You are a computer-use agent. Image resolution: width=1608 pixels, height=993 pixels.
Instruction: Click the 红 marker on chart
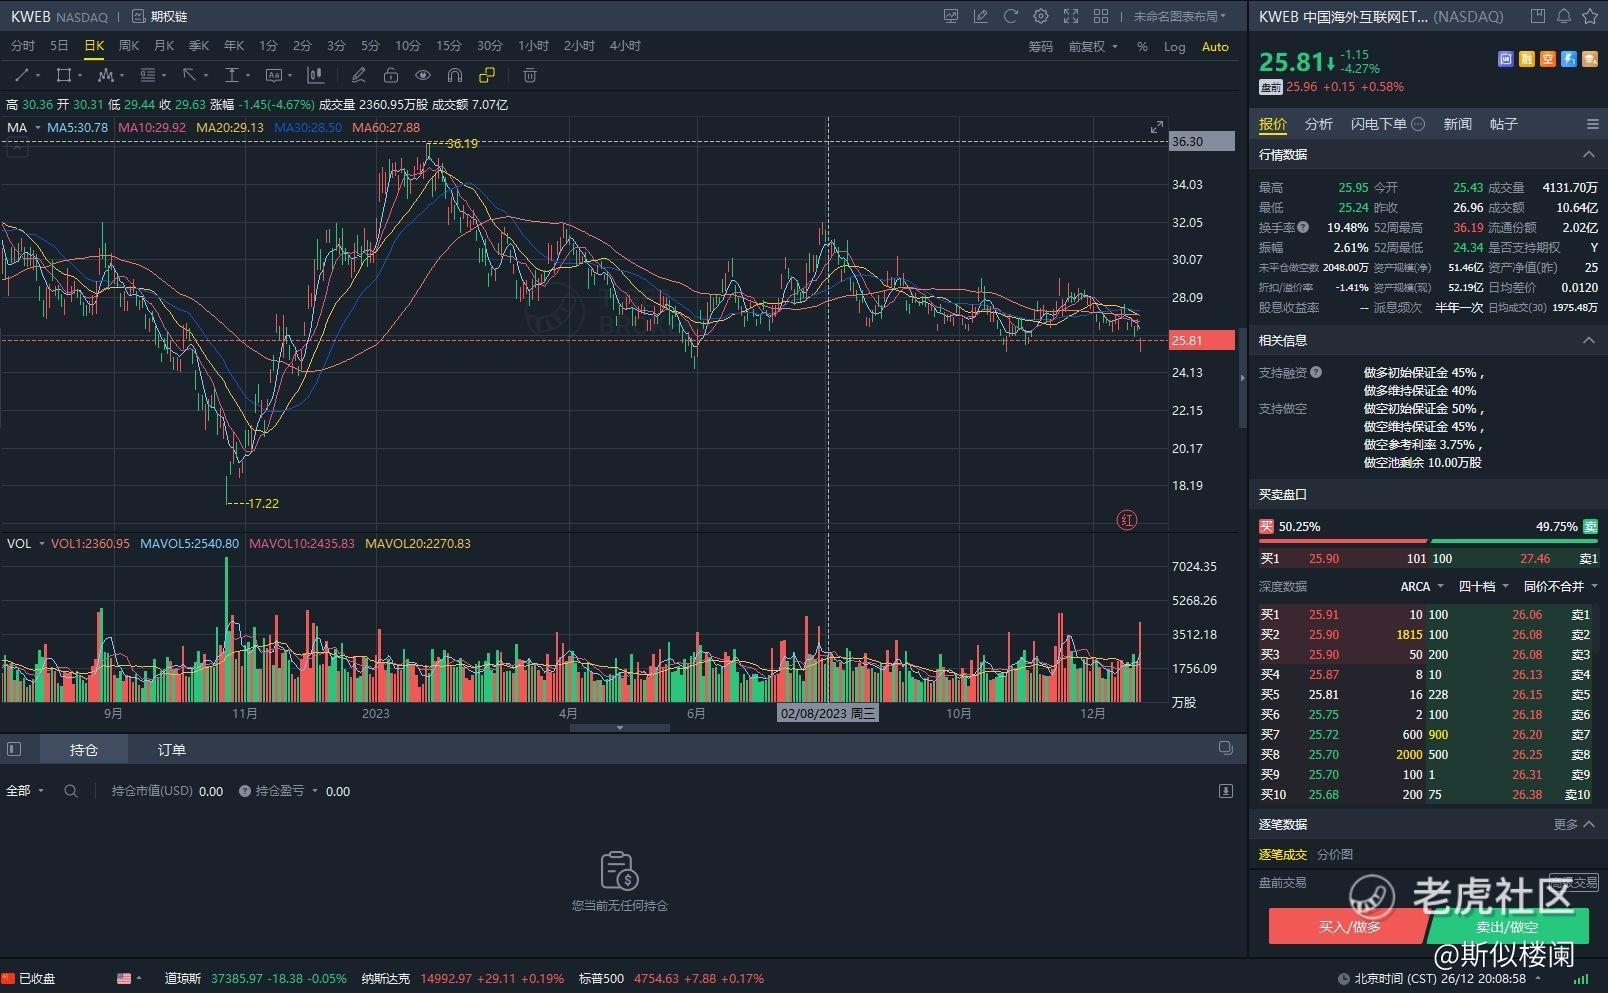tap(1127, 520)
